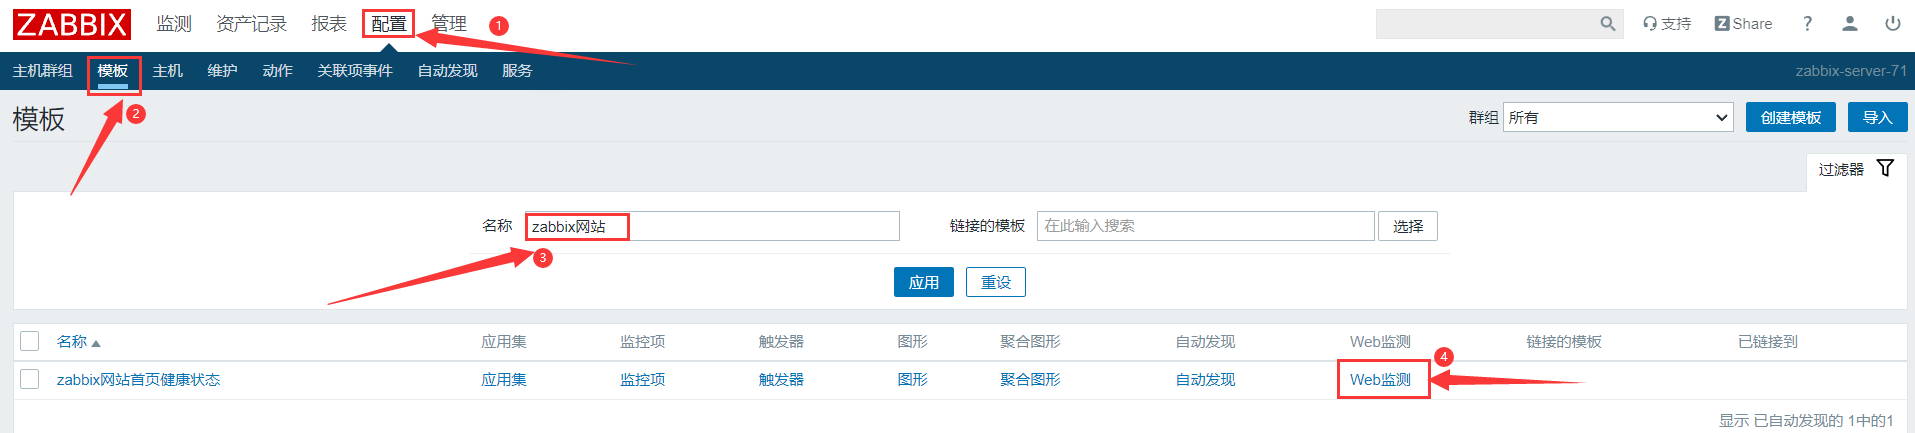The image size is (1915, 433).
Task: Click the 应用 filter button
Action: tap(924, 282)
